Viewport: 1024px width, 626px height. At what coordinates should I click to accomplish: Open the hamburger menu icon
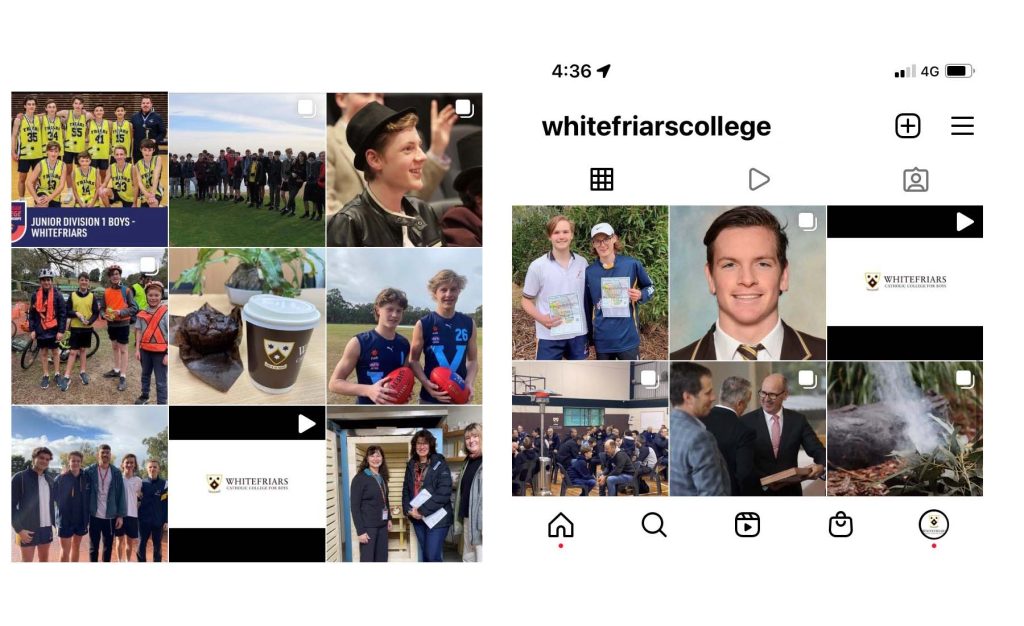(961, 125)
